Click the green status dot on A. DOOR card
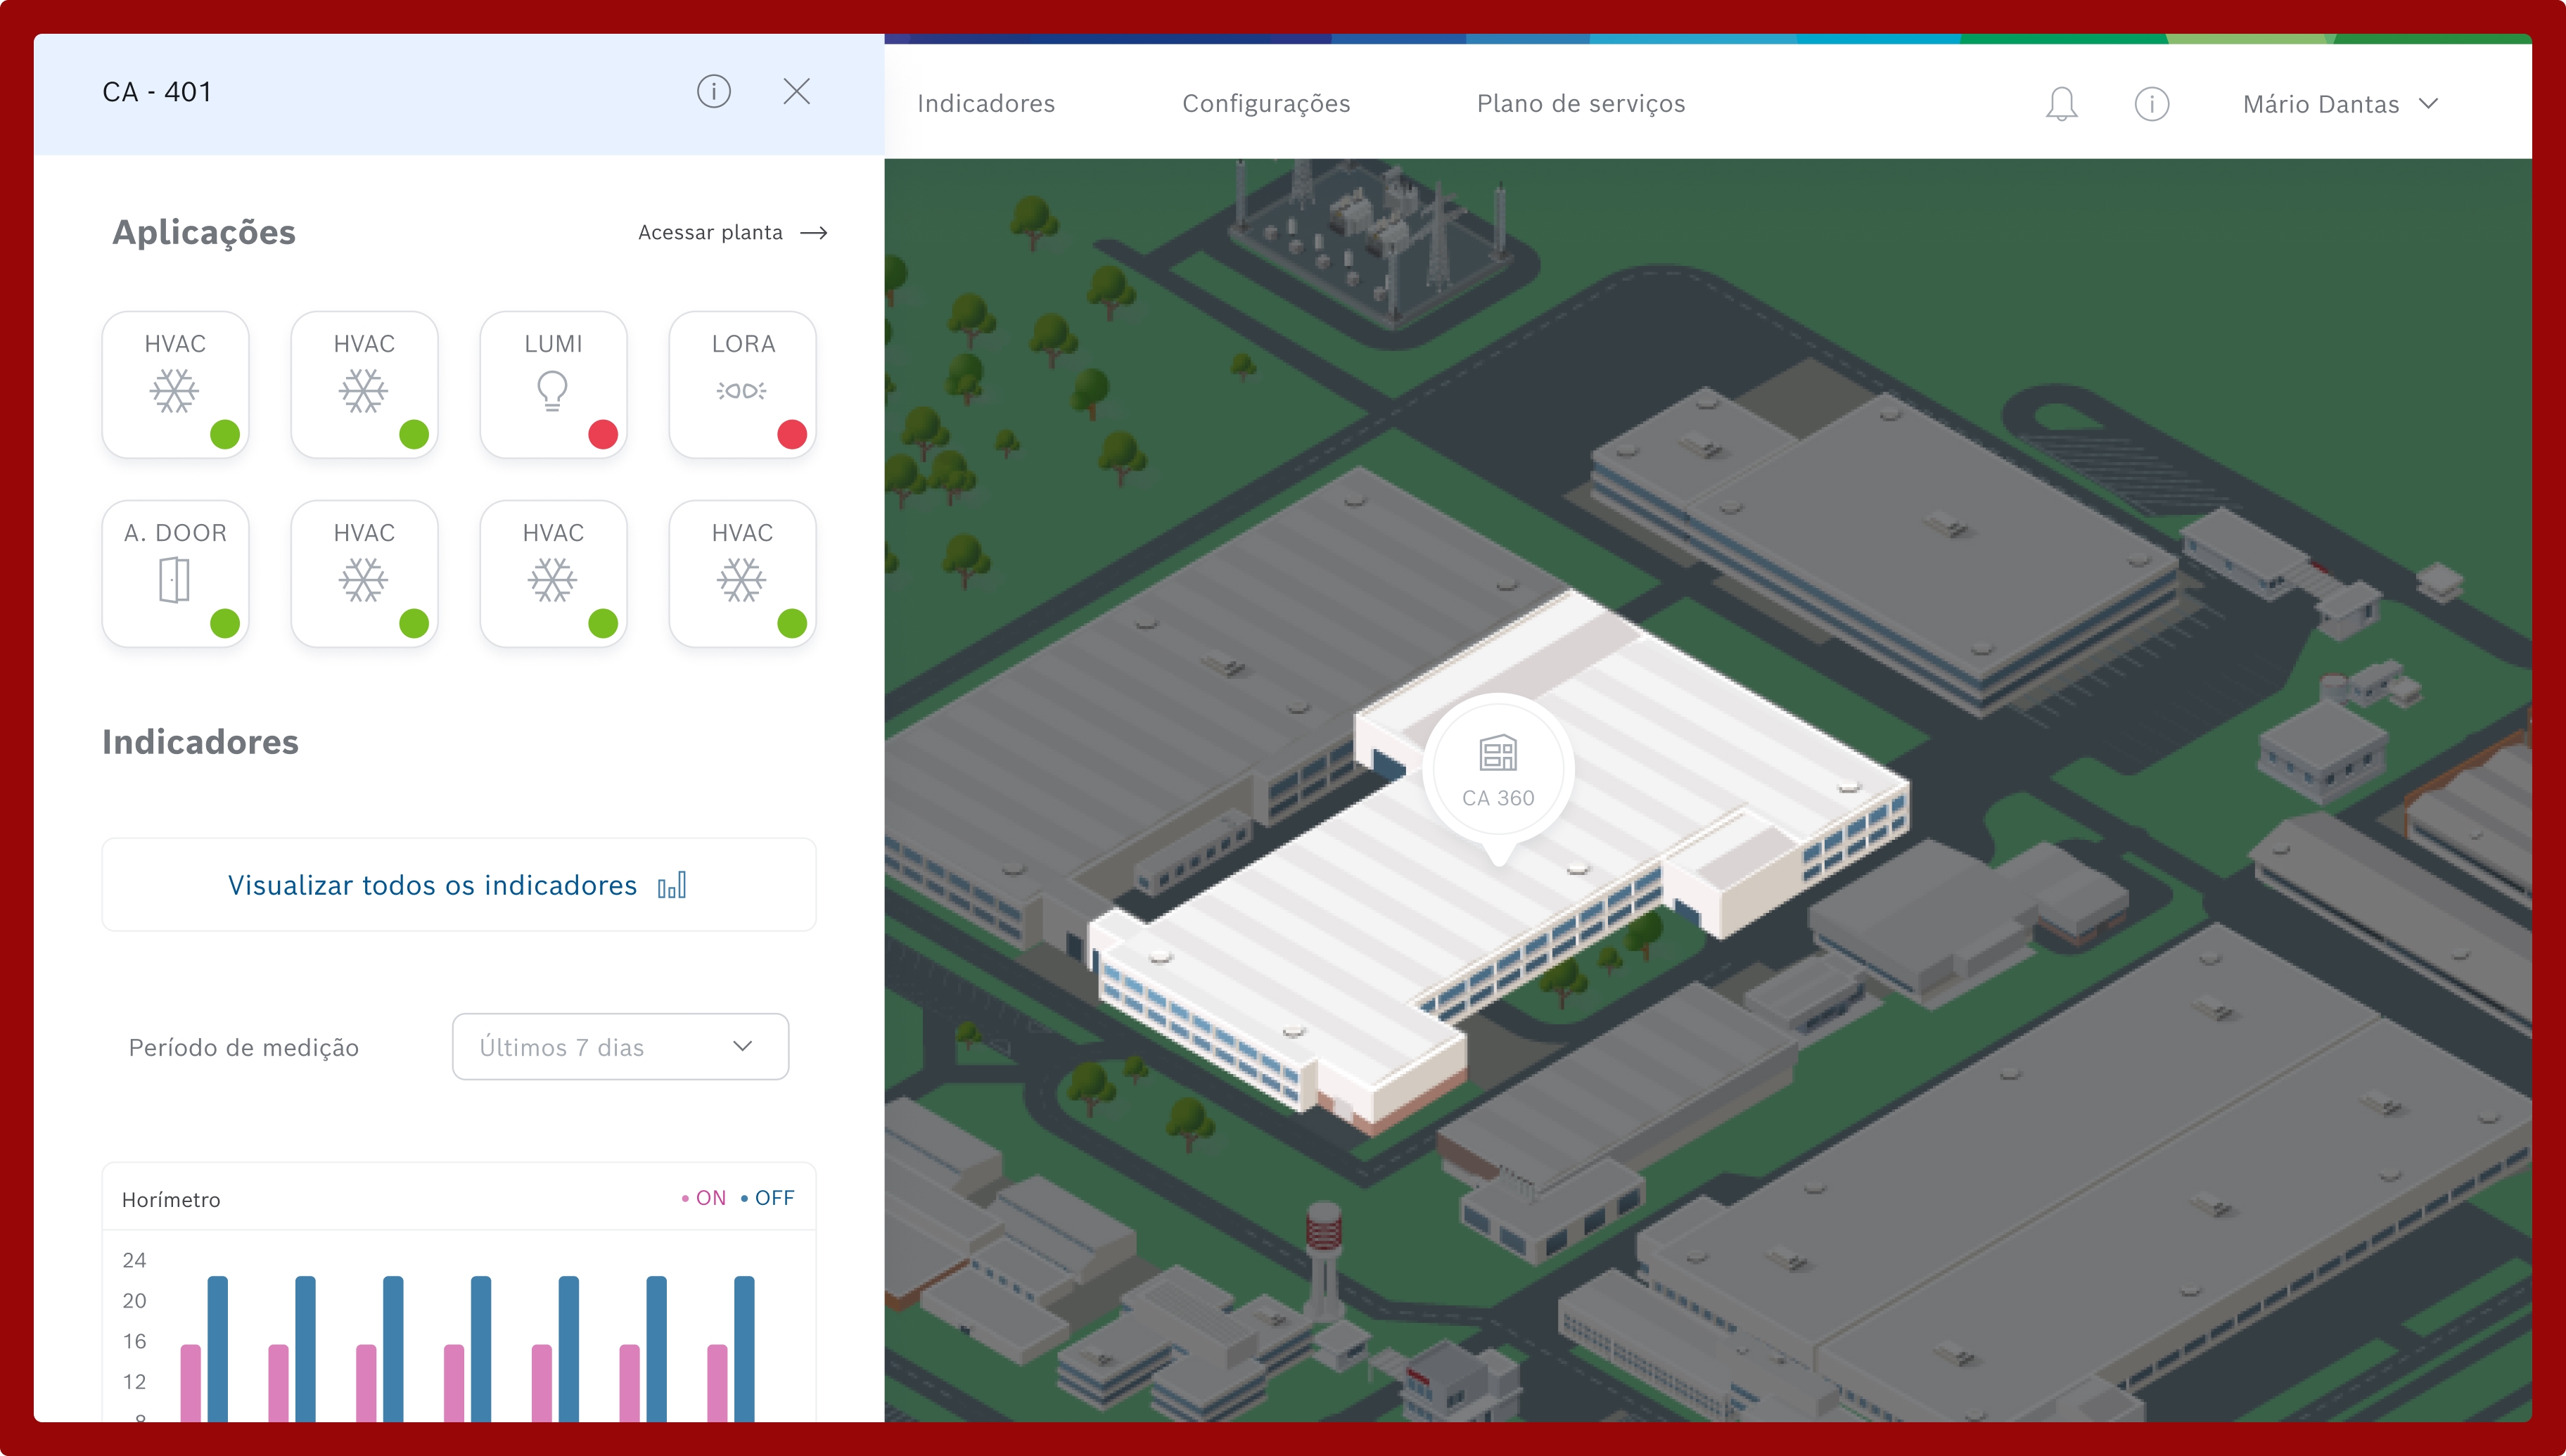This screenshot has width=2566, height=1456. [225, 624]
